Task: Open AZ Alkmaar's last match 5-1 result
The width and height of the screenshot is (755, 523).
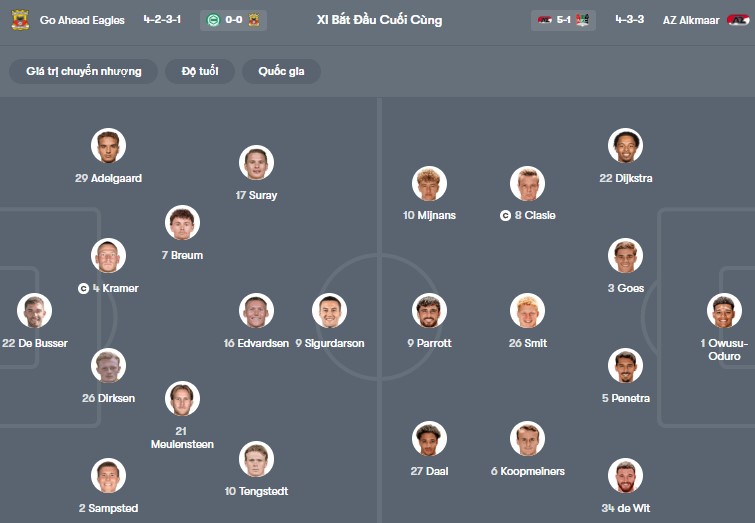Action: pos(563,20)
